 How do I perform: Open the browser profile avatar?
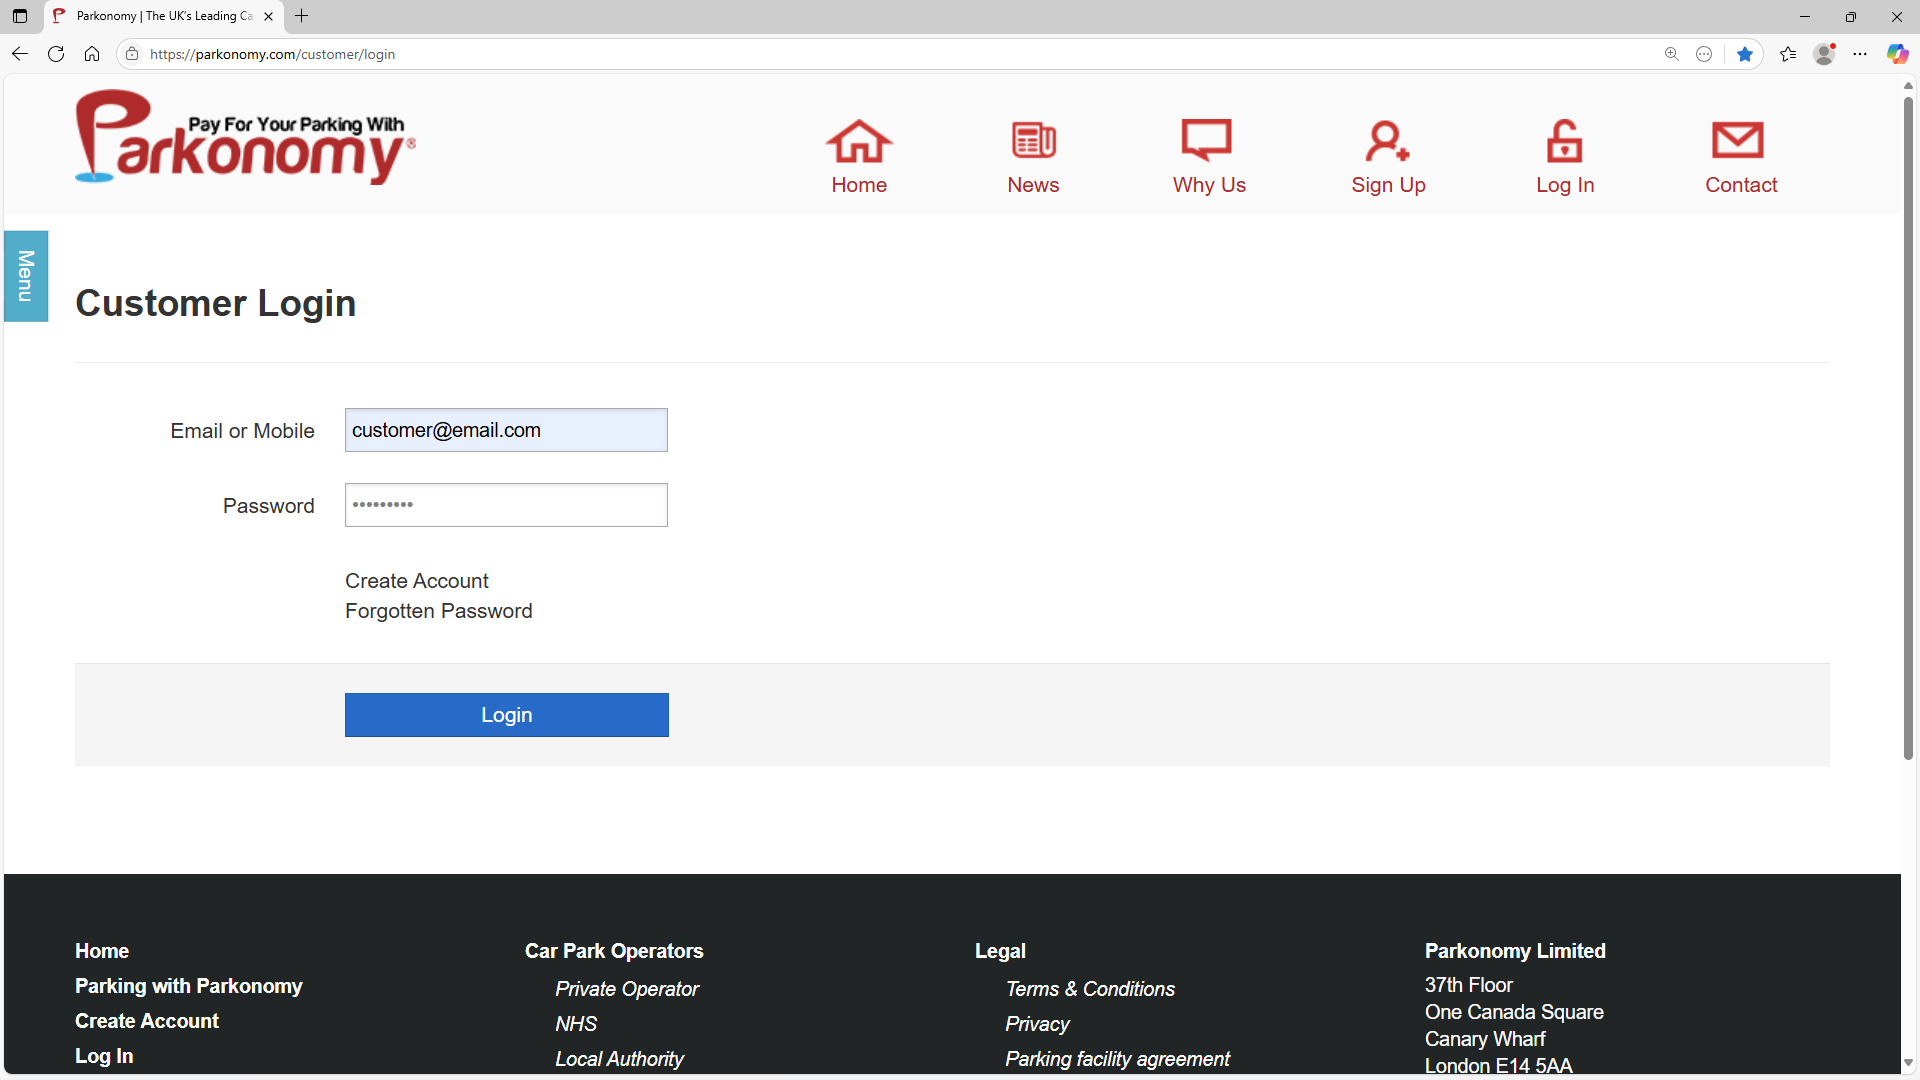[x=1825, y=54]
